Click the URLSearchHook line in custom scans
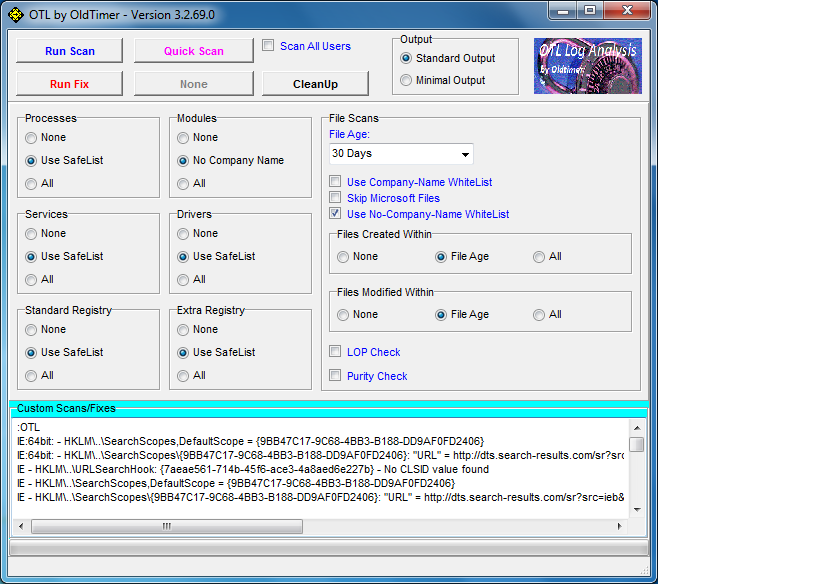The width and height of the screenshot is (819, 584). (x=253, y=469)
